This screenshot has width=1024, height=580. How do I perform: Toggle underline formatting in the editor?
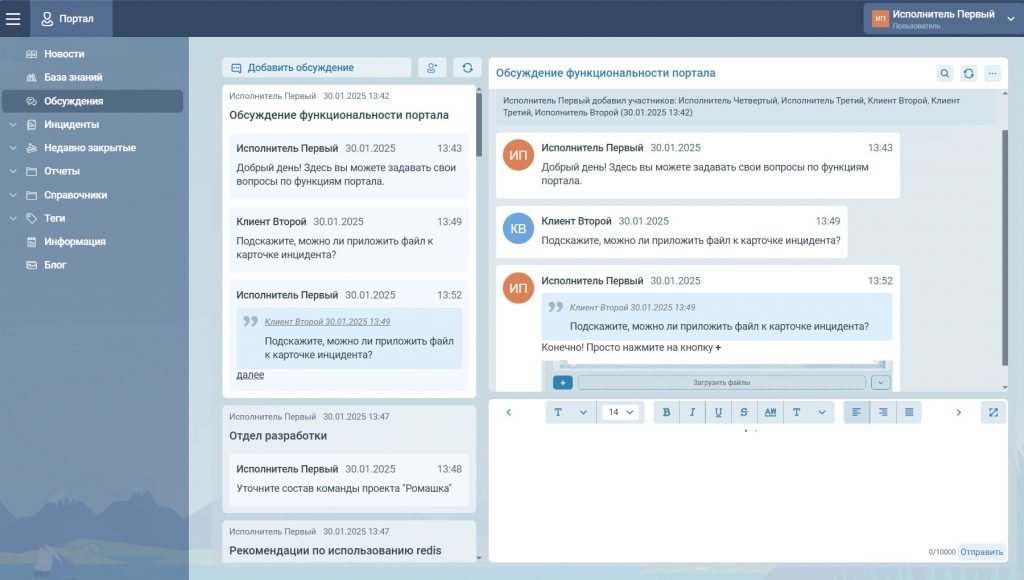(x=718, y=412)
